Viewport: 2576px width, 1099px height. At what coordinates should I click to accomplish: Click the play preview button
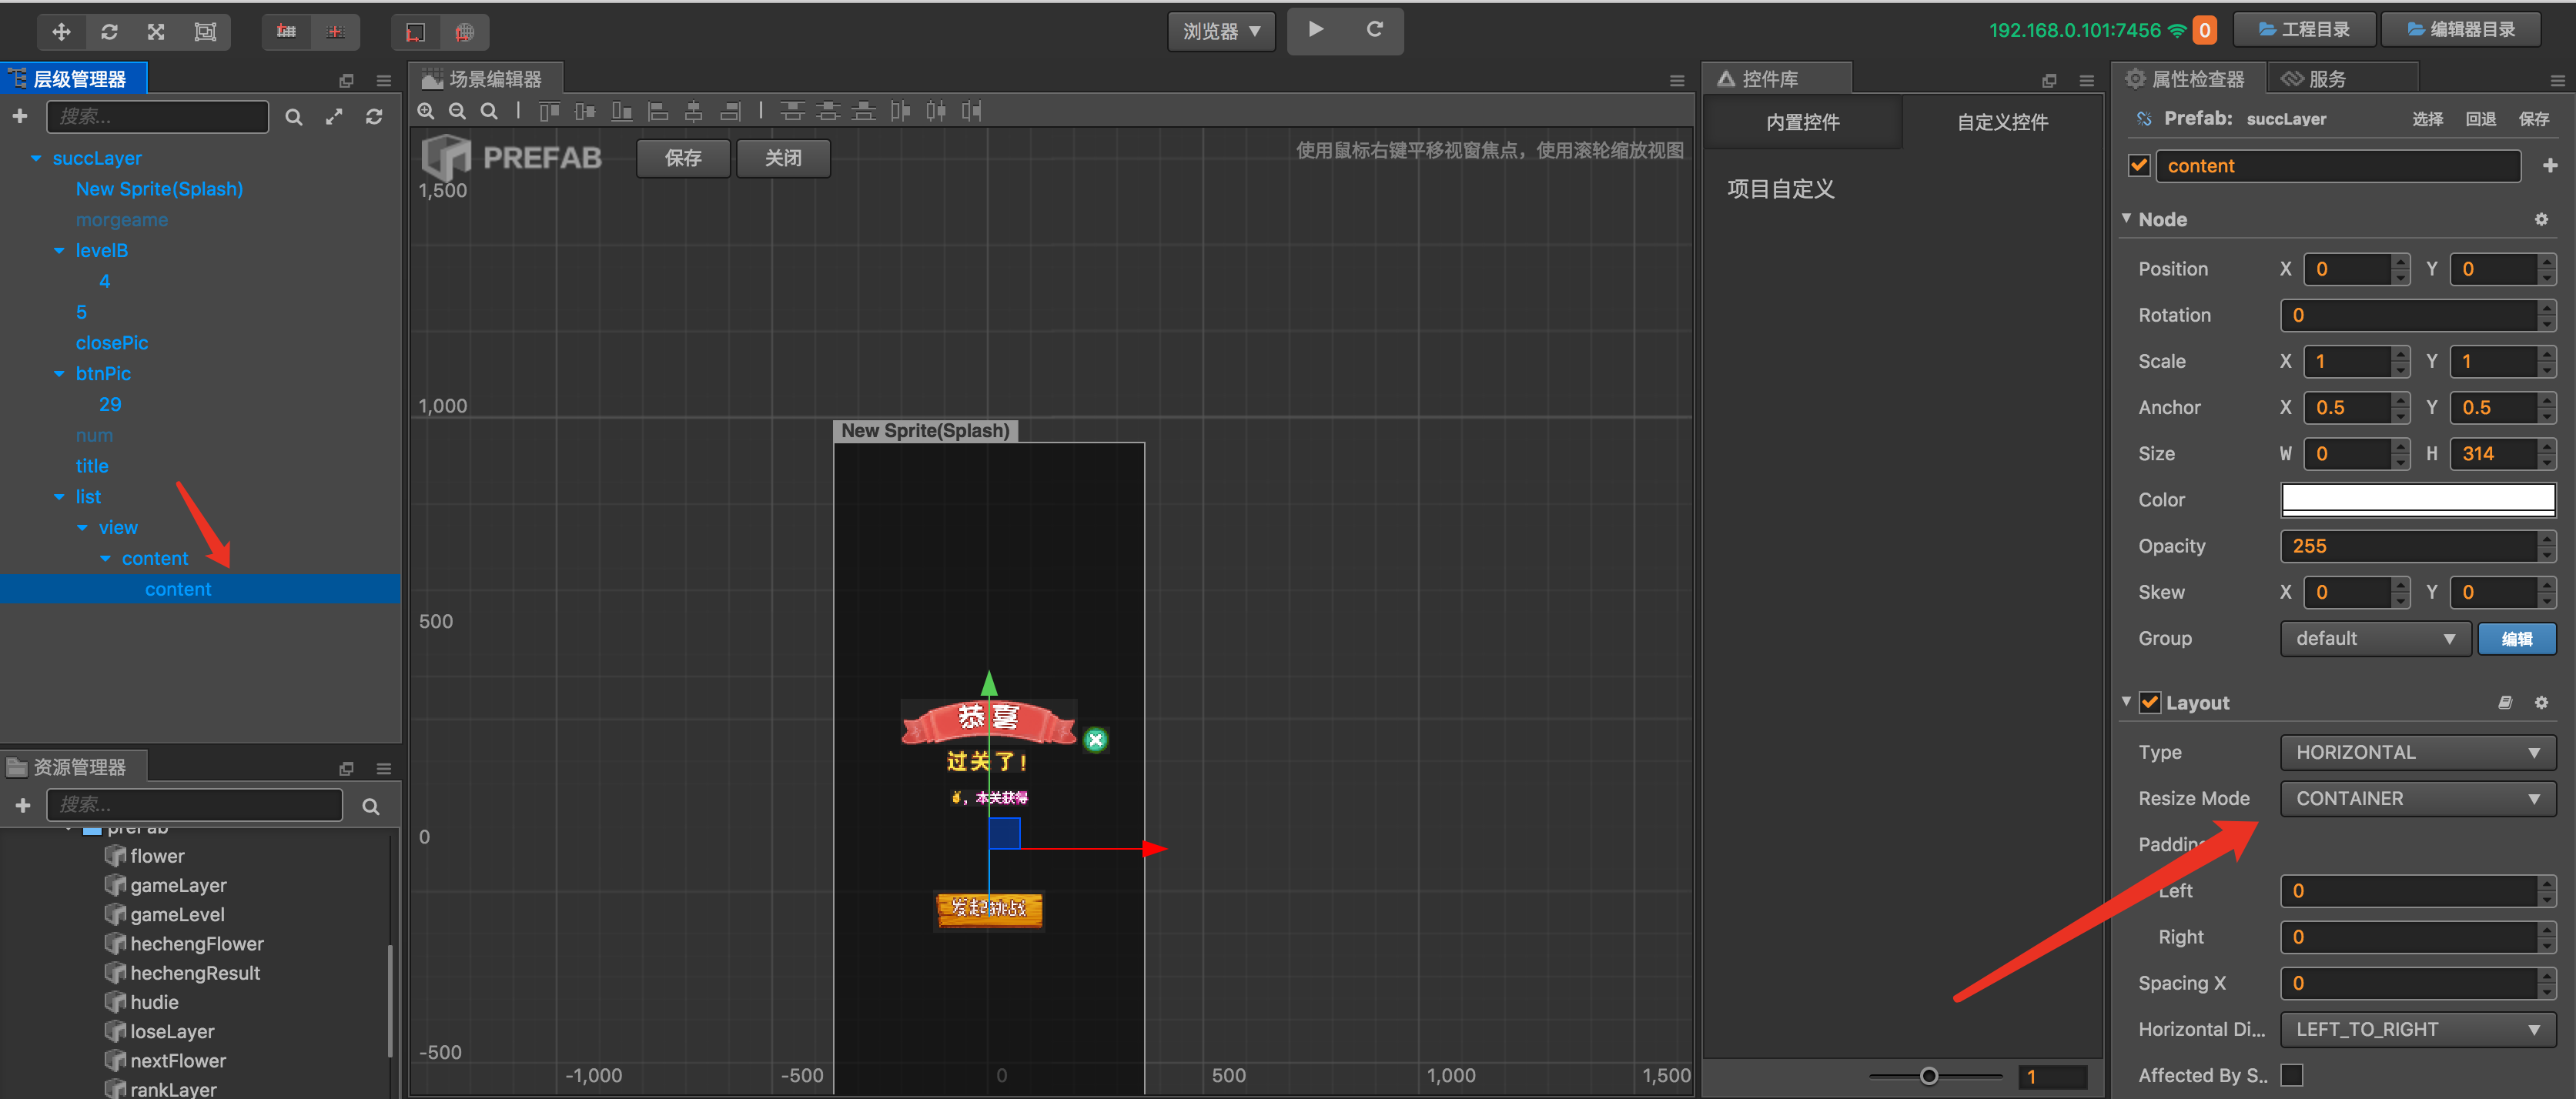click(1315, 29)
